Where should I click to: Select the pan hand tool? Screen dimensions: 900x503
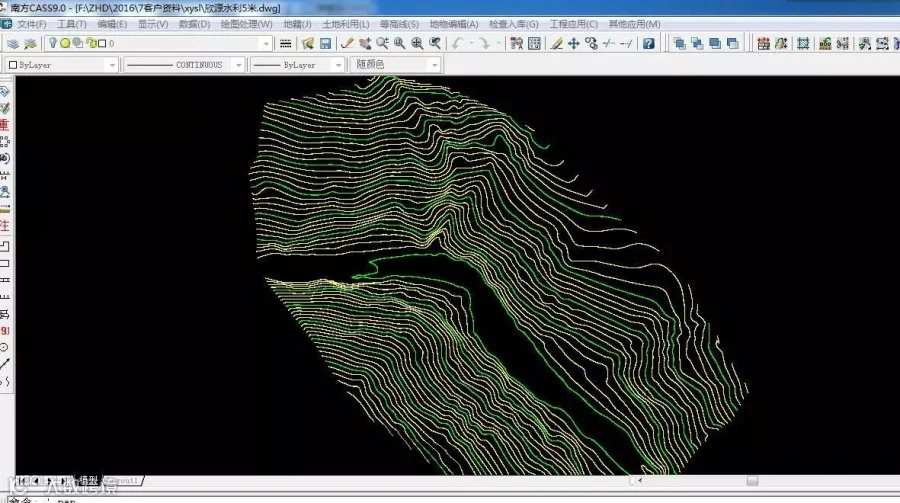point(364,44)
